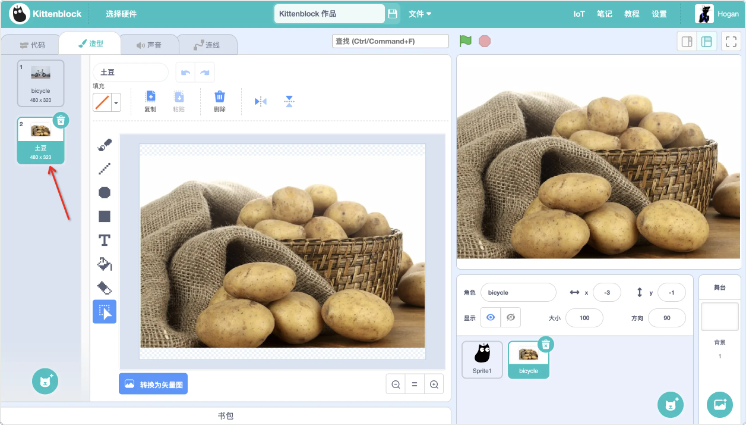Switch to the 代码 tab
Viewport: 746px width, 425px height.
(32, 45)
